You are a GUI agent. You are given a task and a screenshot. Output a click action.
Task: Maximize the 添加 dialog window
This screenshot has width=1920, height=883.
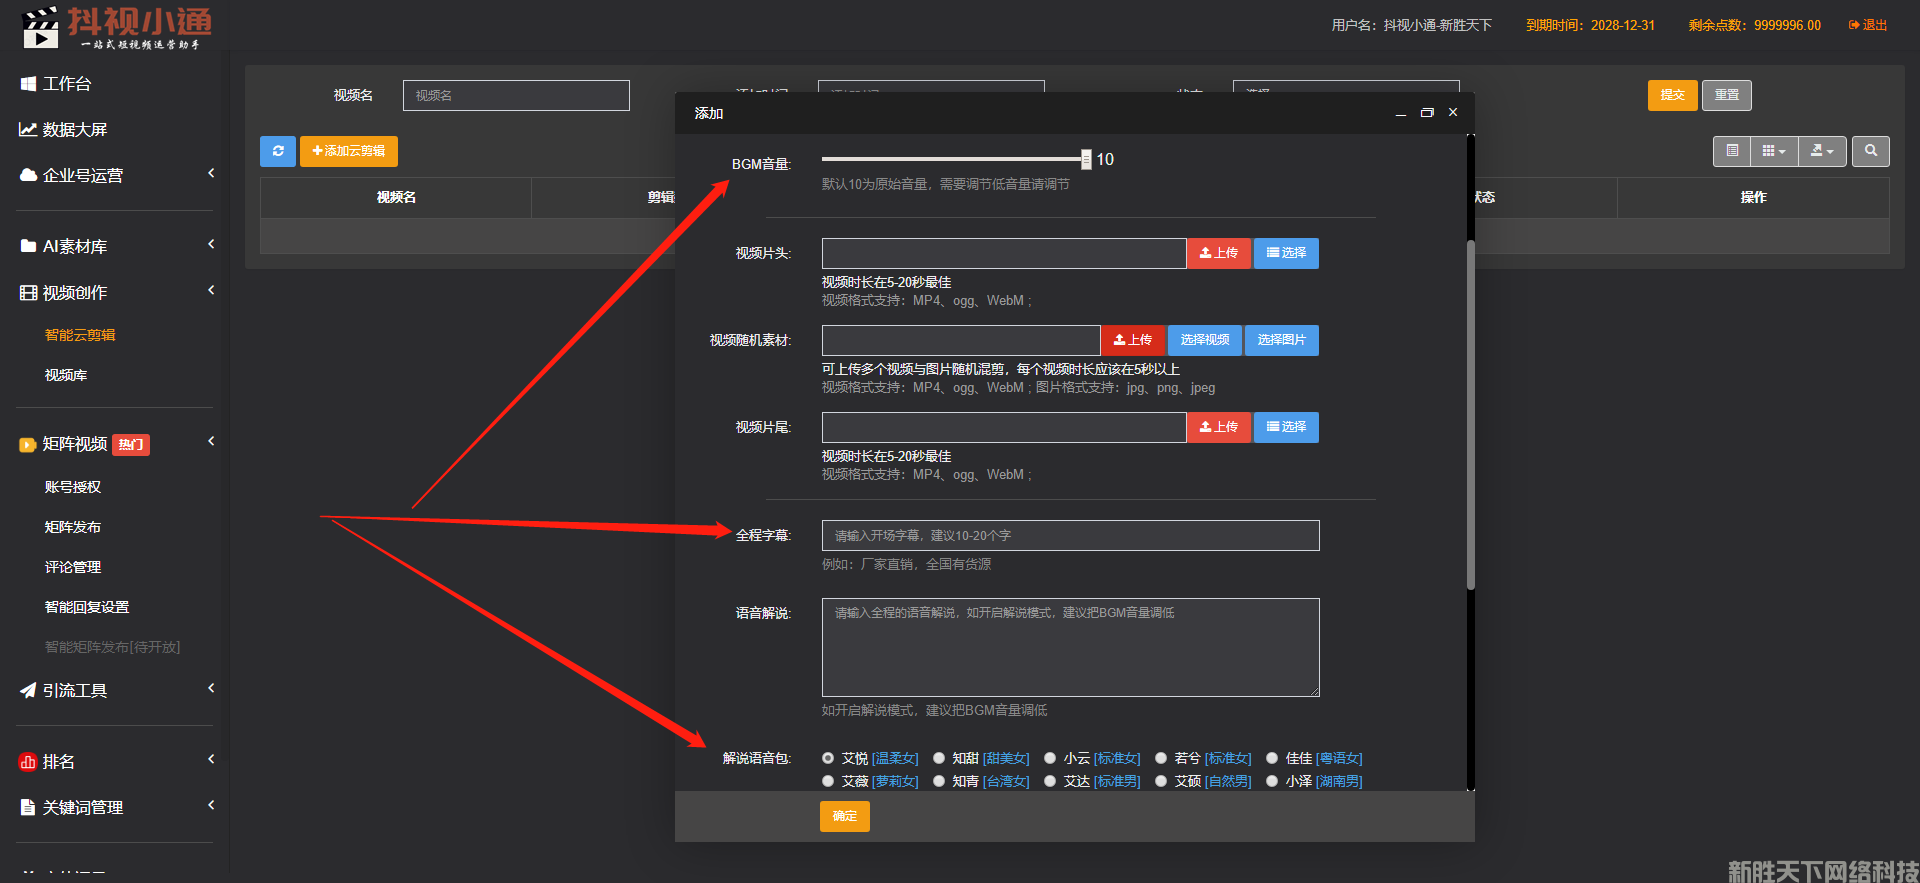click(x=1427, y=113)
